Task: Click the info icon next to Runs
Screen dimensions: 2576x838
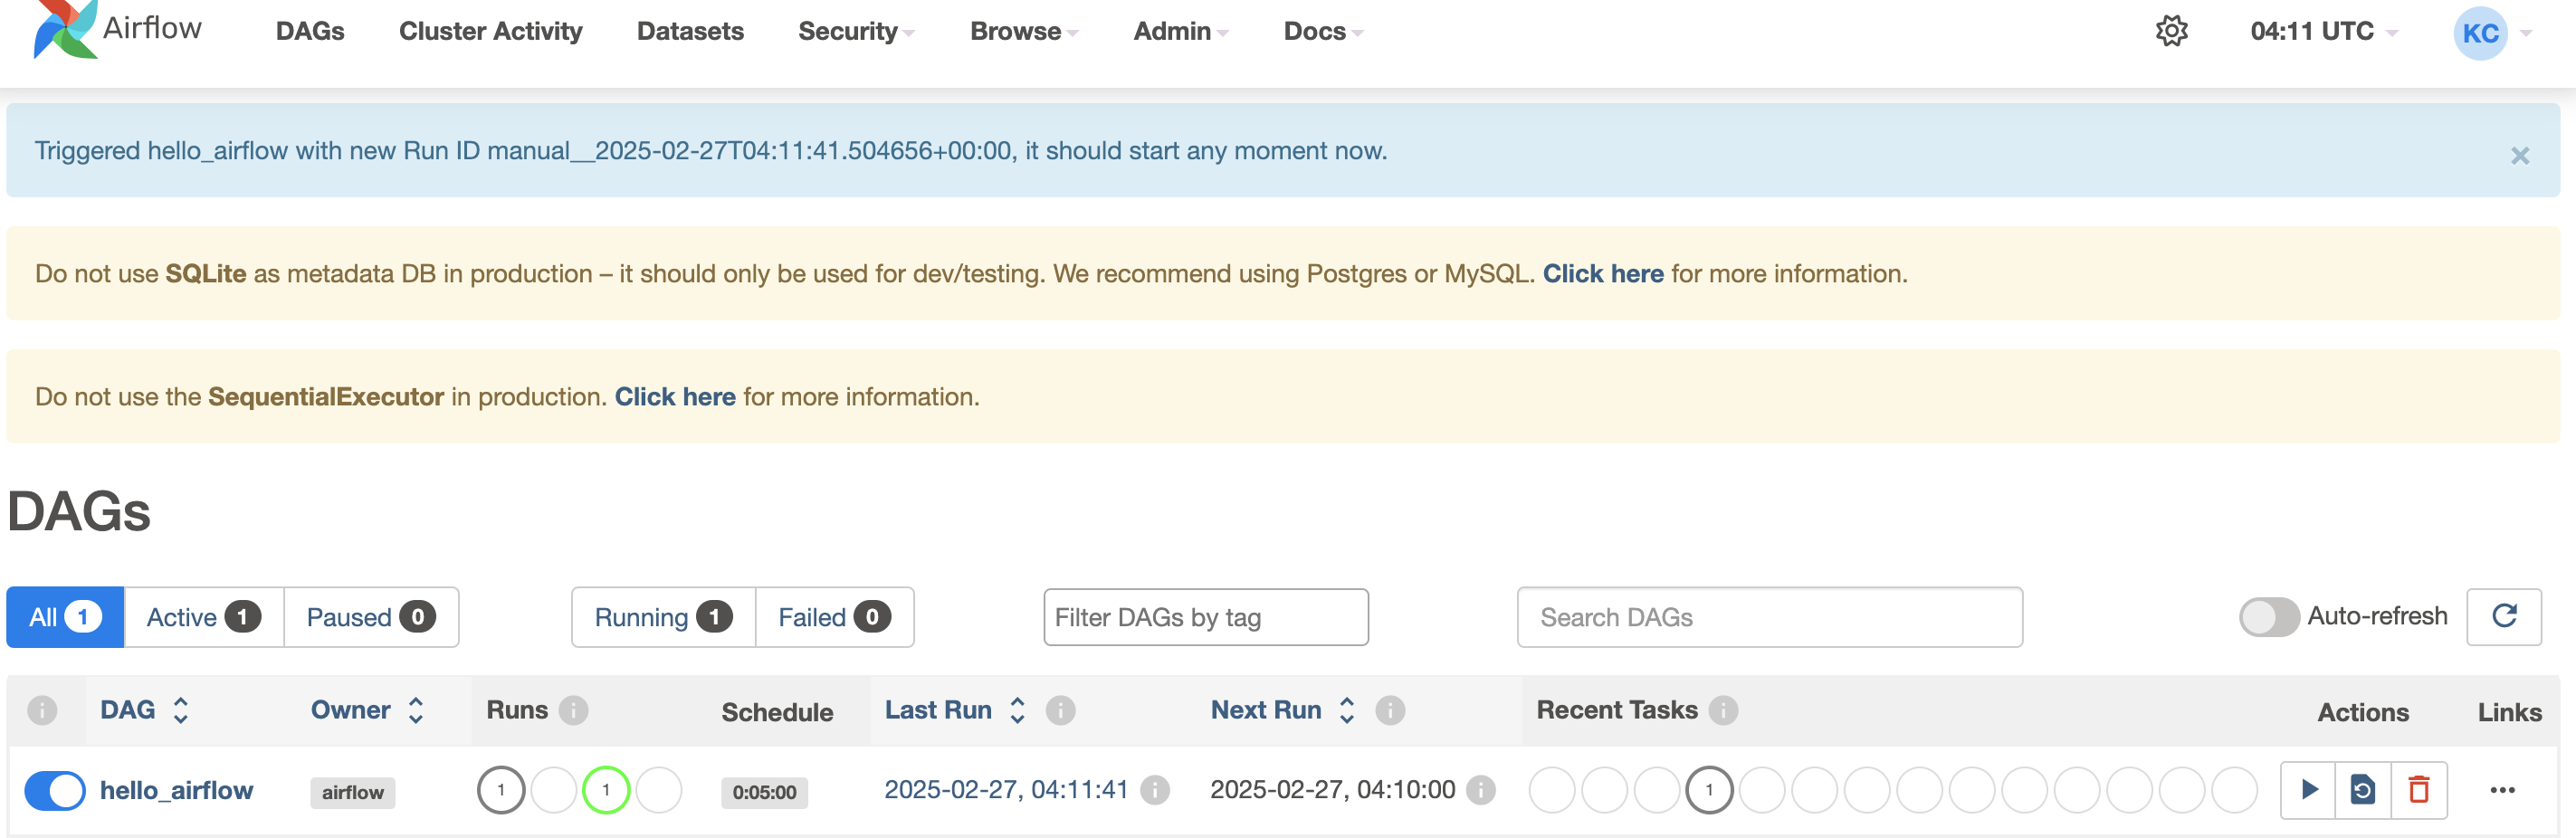Action: pos(573,710)
